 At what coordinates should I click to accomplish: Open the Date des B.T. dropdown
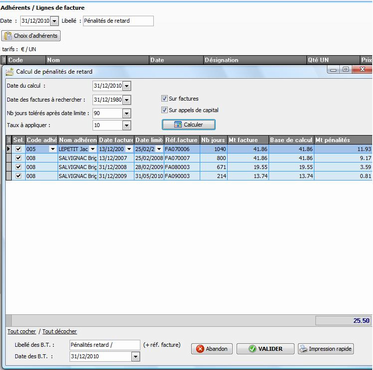pyautogui.click(x=135, y=356)
